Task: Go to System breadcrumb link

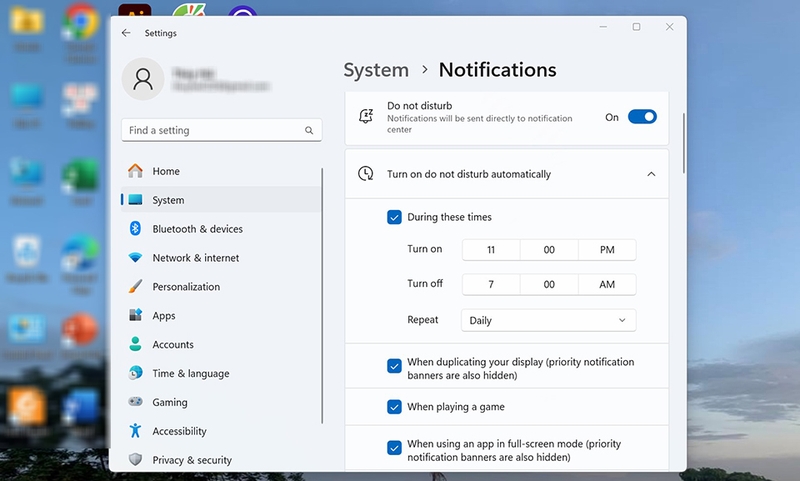Action: [376, 70]
